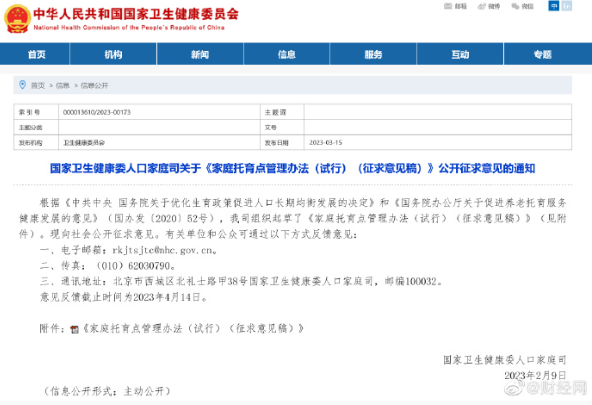Select email address rkjtsjtc@nhc.gov.cn
Screen dimensions: 592x405
tap(163, 250)
